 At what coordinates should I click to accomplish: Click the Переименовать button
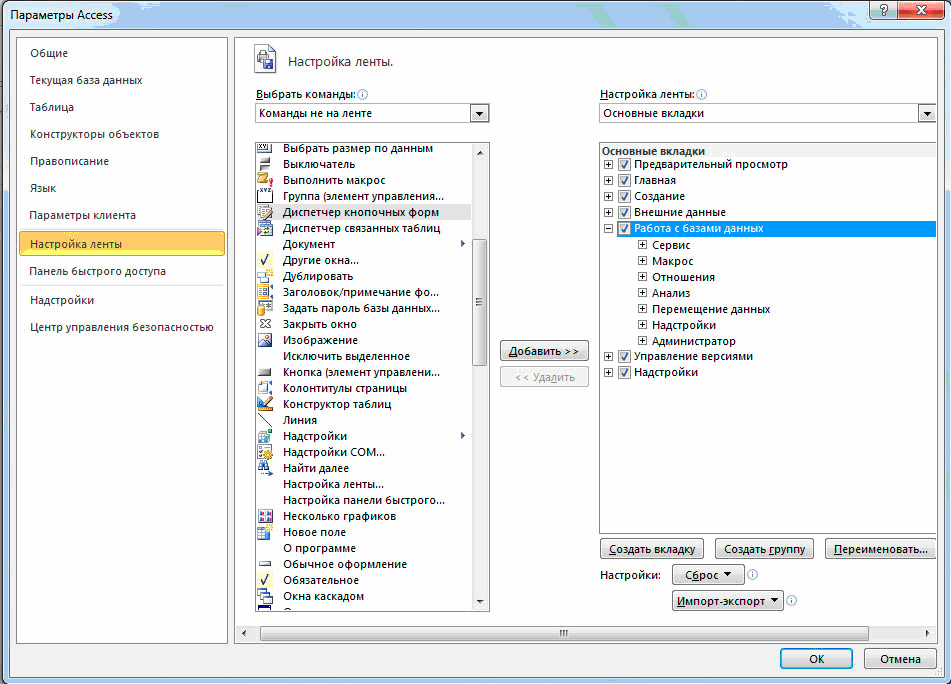880,549
